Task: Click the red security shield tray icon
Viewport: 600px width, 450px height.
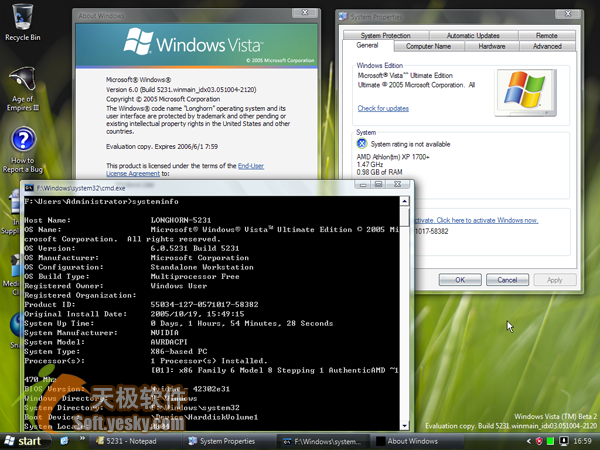Action: (x=540, y=441)
